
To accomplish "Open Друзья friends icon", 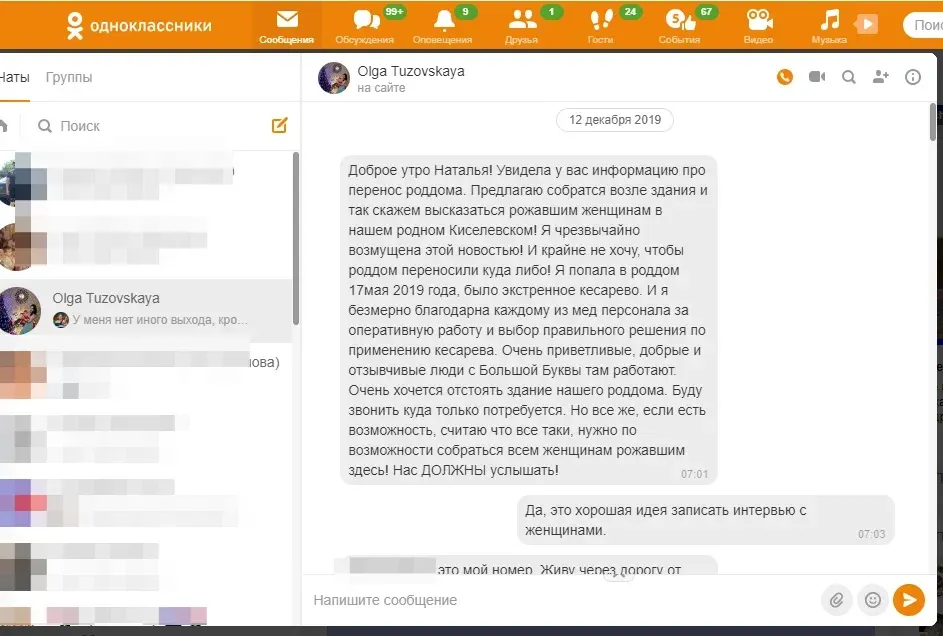I will click(522, 25).
